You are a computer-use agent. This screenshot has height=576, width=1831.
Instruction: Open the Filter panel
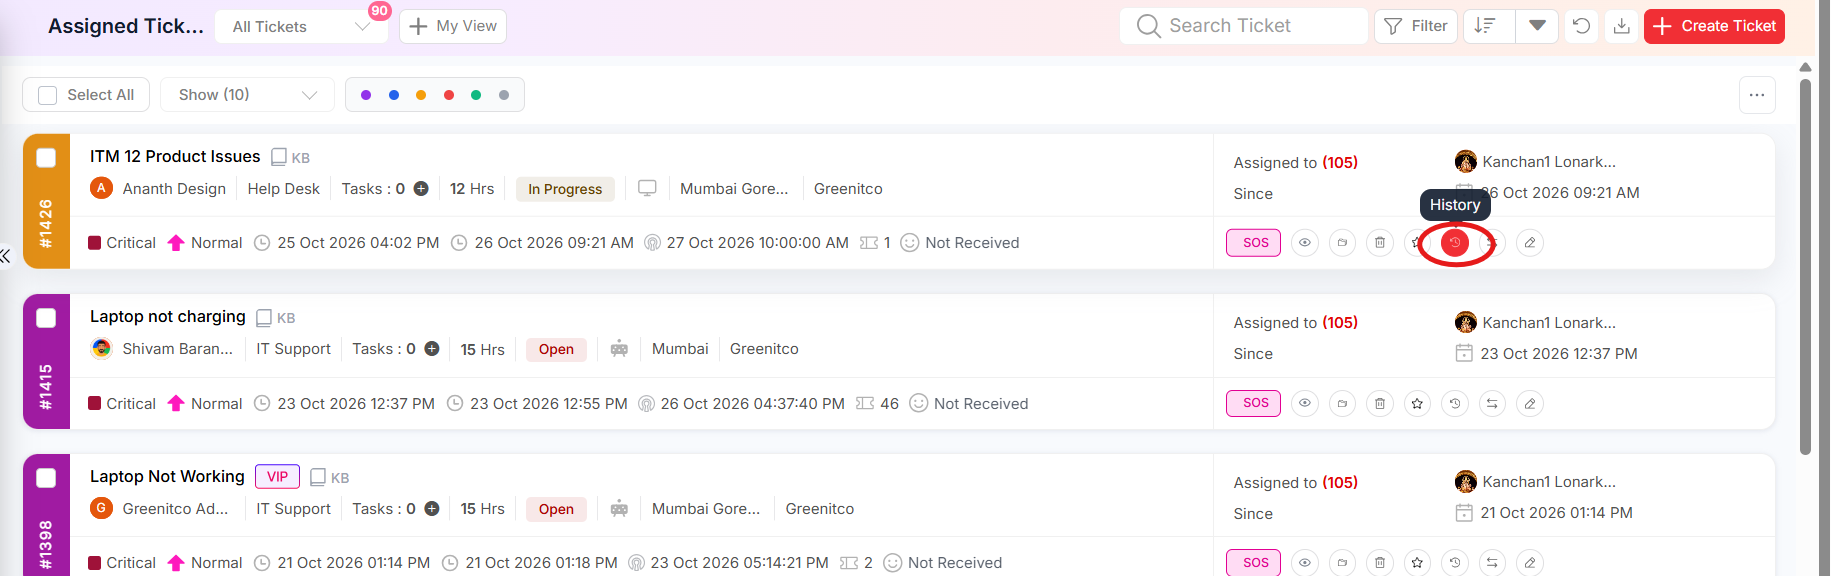click(1416, 26)
